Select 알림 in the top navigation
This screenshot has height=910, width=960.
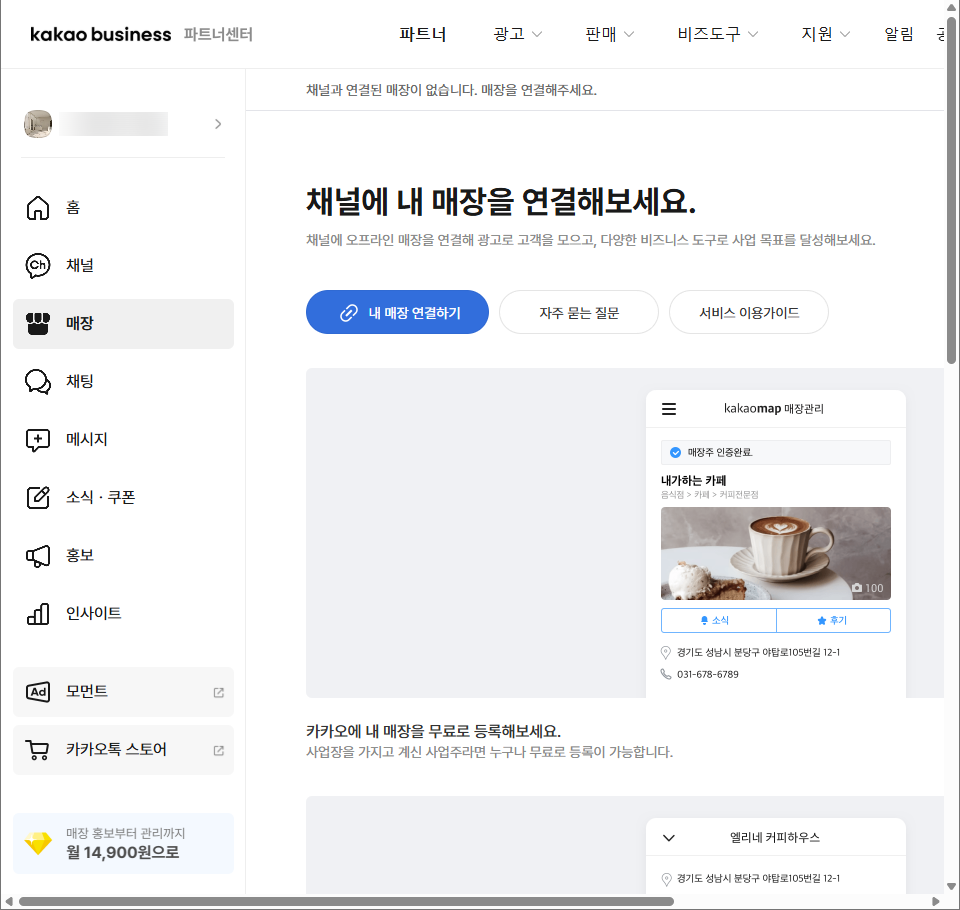(899, 34)
